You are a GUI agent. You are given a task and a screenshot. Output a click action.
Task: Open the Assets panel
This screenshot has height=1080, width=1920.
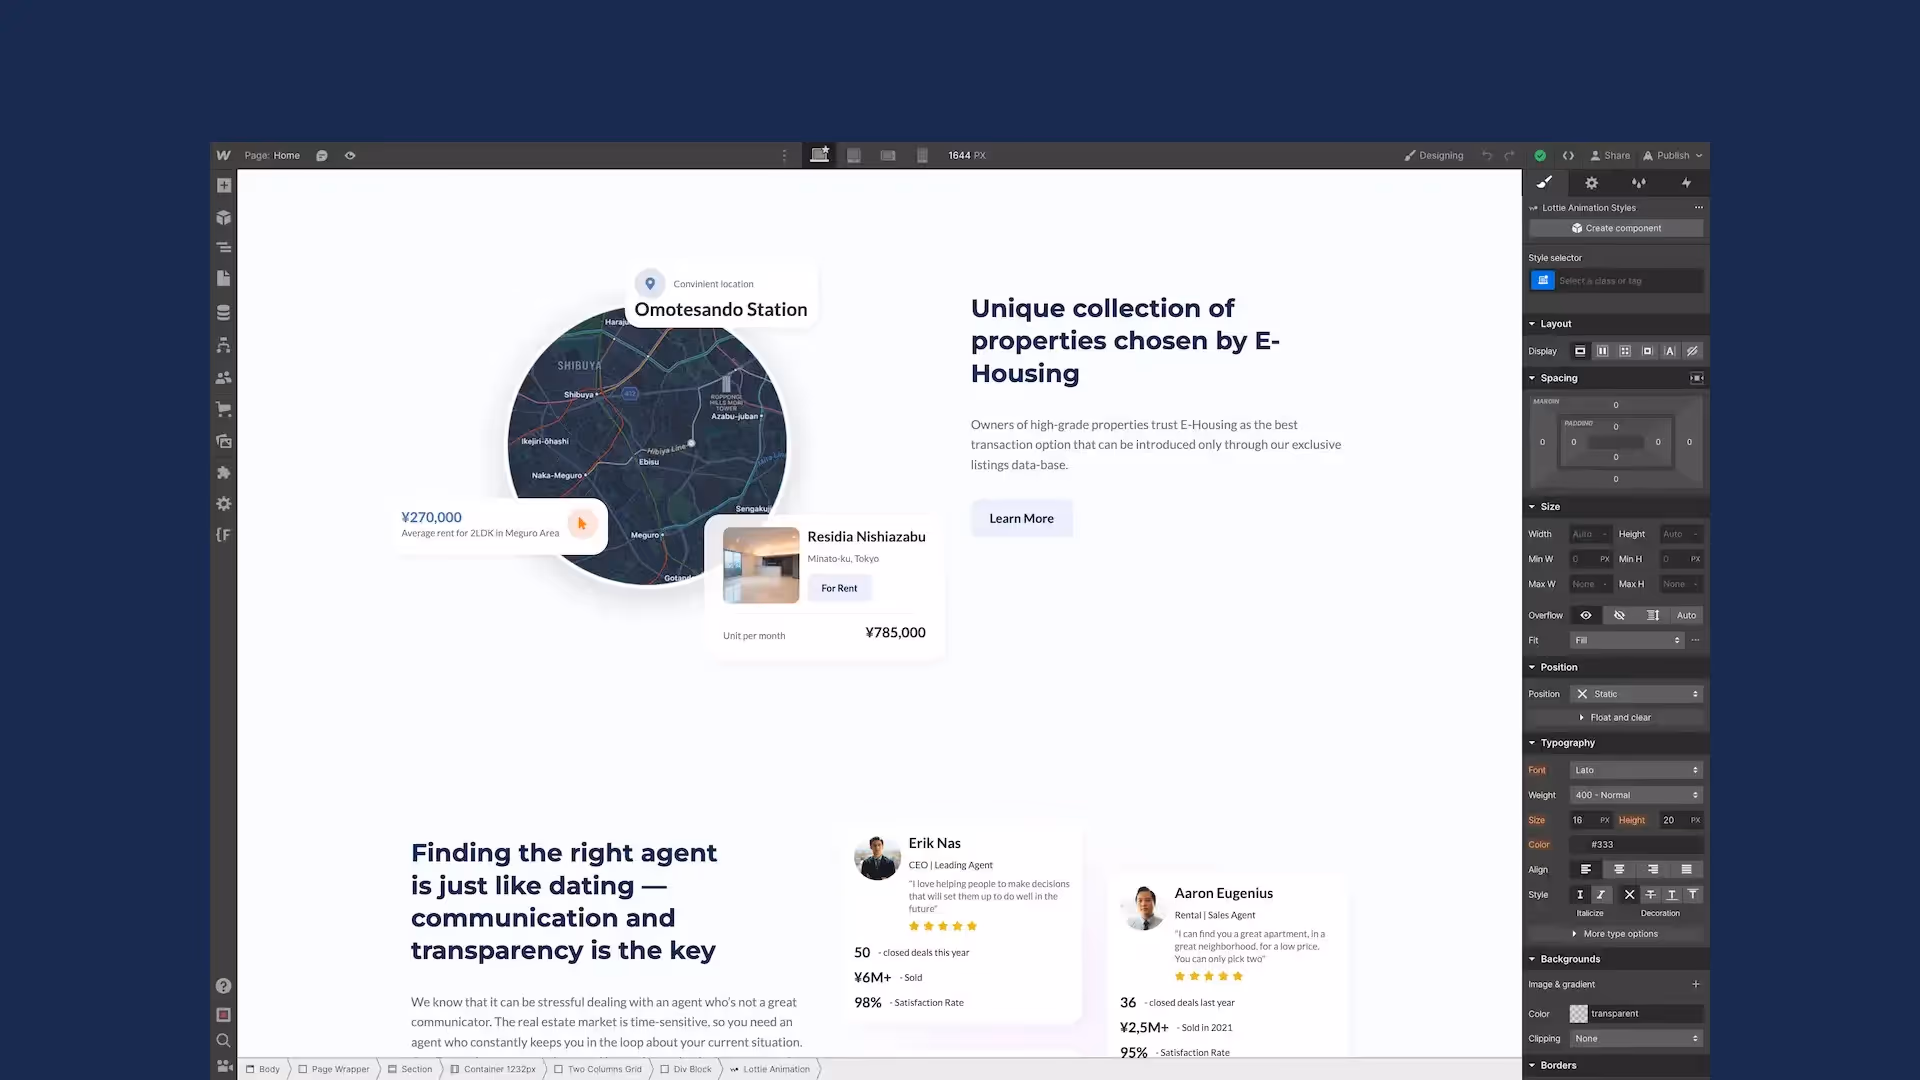(224, 441)
